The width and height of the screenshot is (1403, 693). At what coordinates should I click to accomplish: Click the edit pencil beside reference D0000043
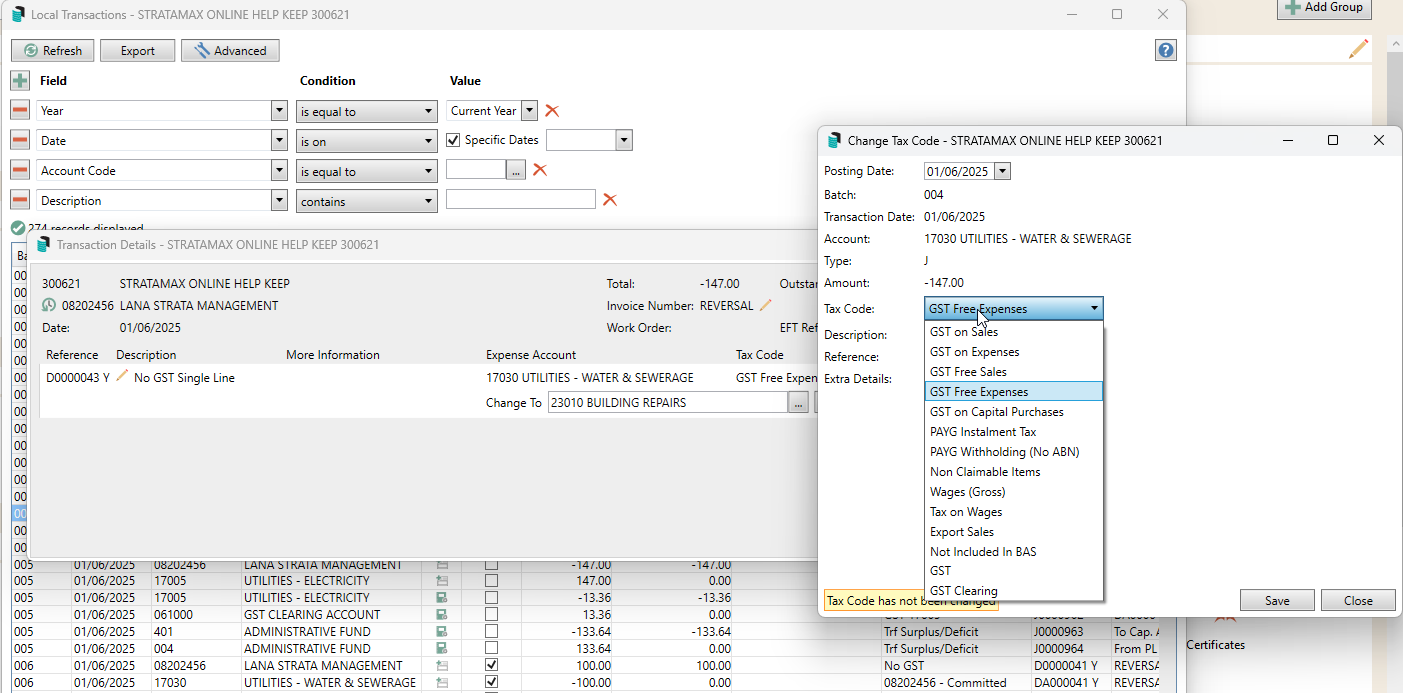pos(123,377)
